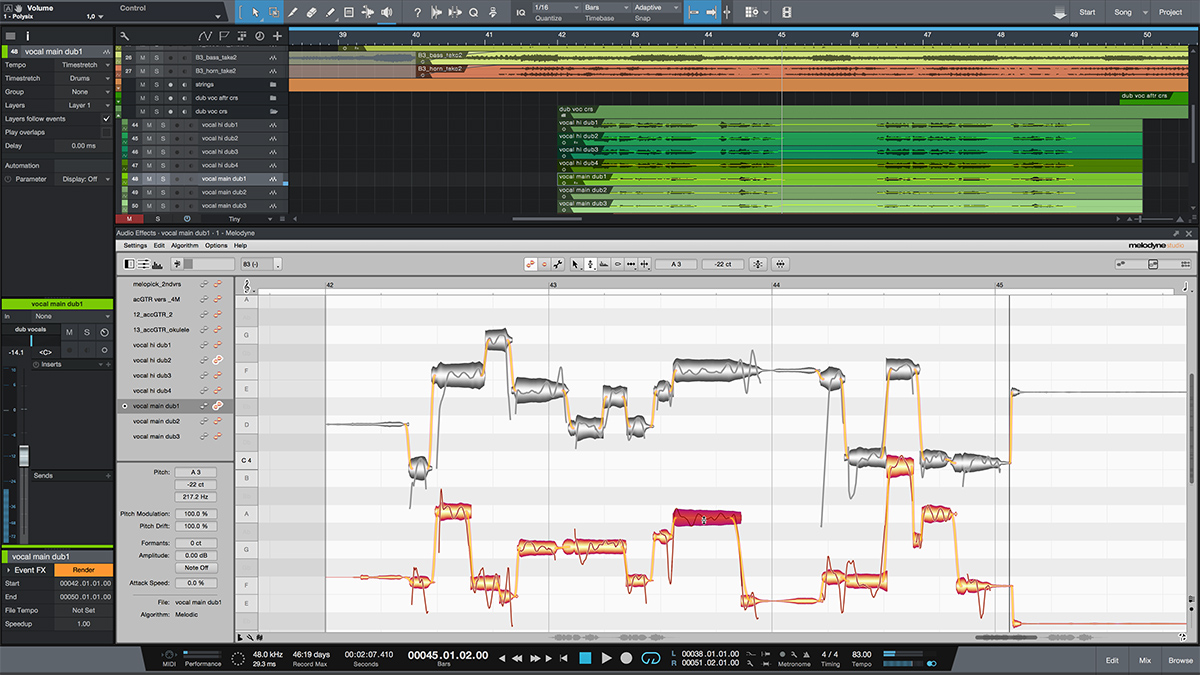Go to the Song page
Viewport: 1200px width, 675px height.
point(1123,12)
